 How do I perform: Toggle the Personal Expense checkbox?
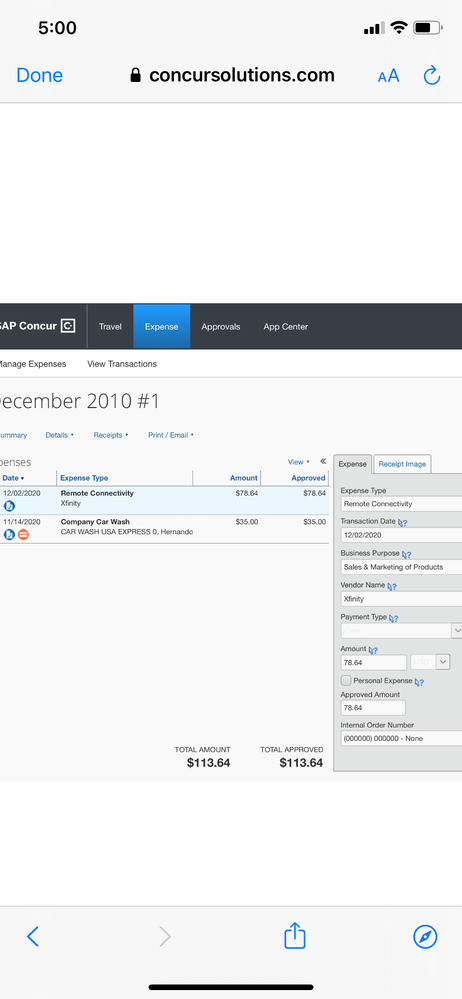(x=346, y=680)
